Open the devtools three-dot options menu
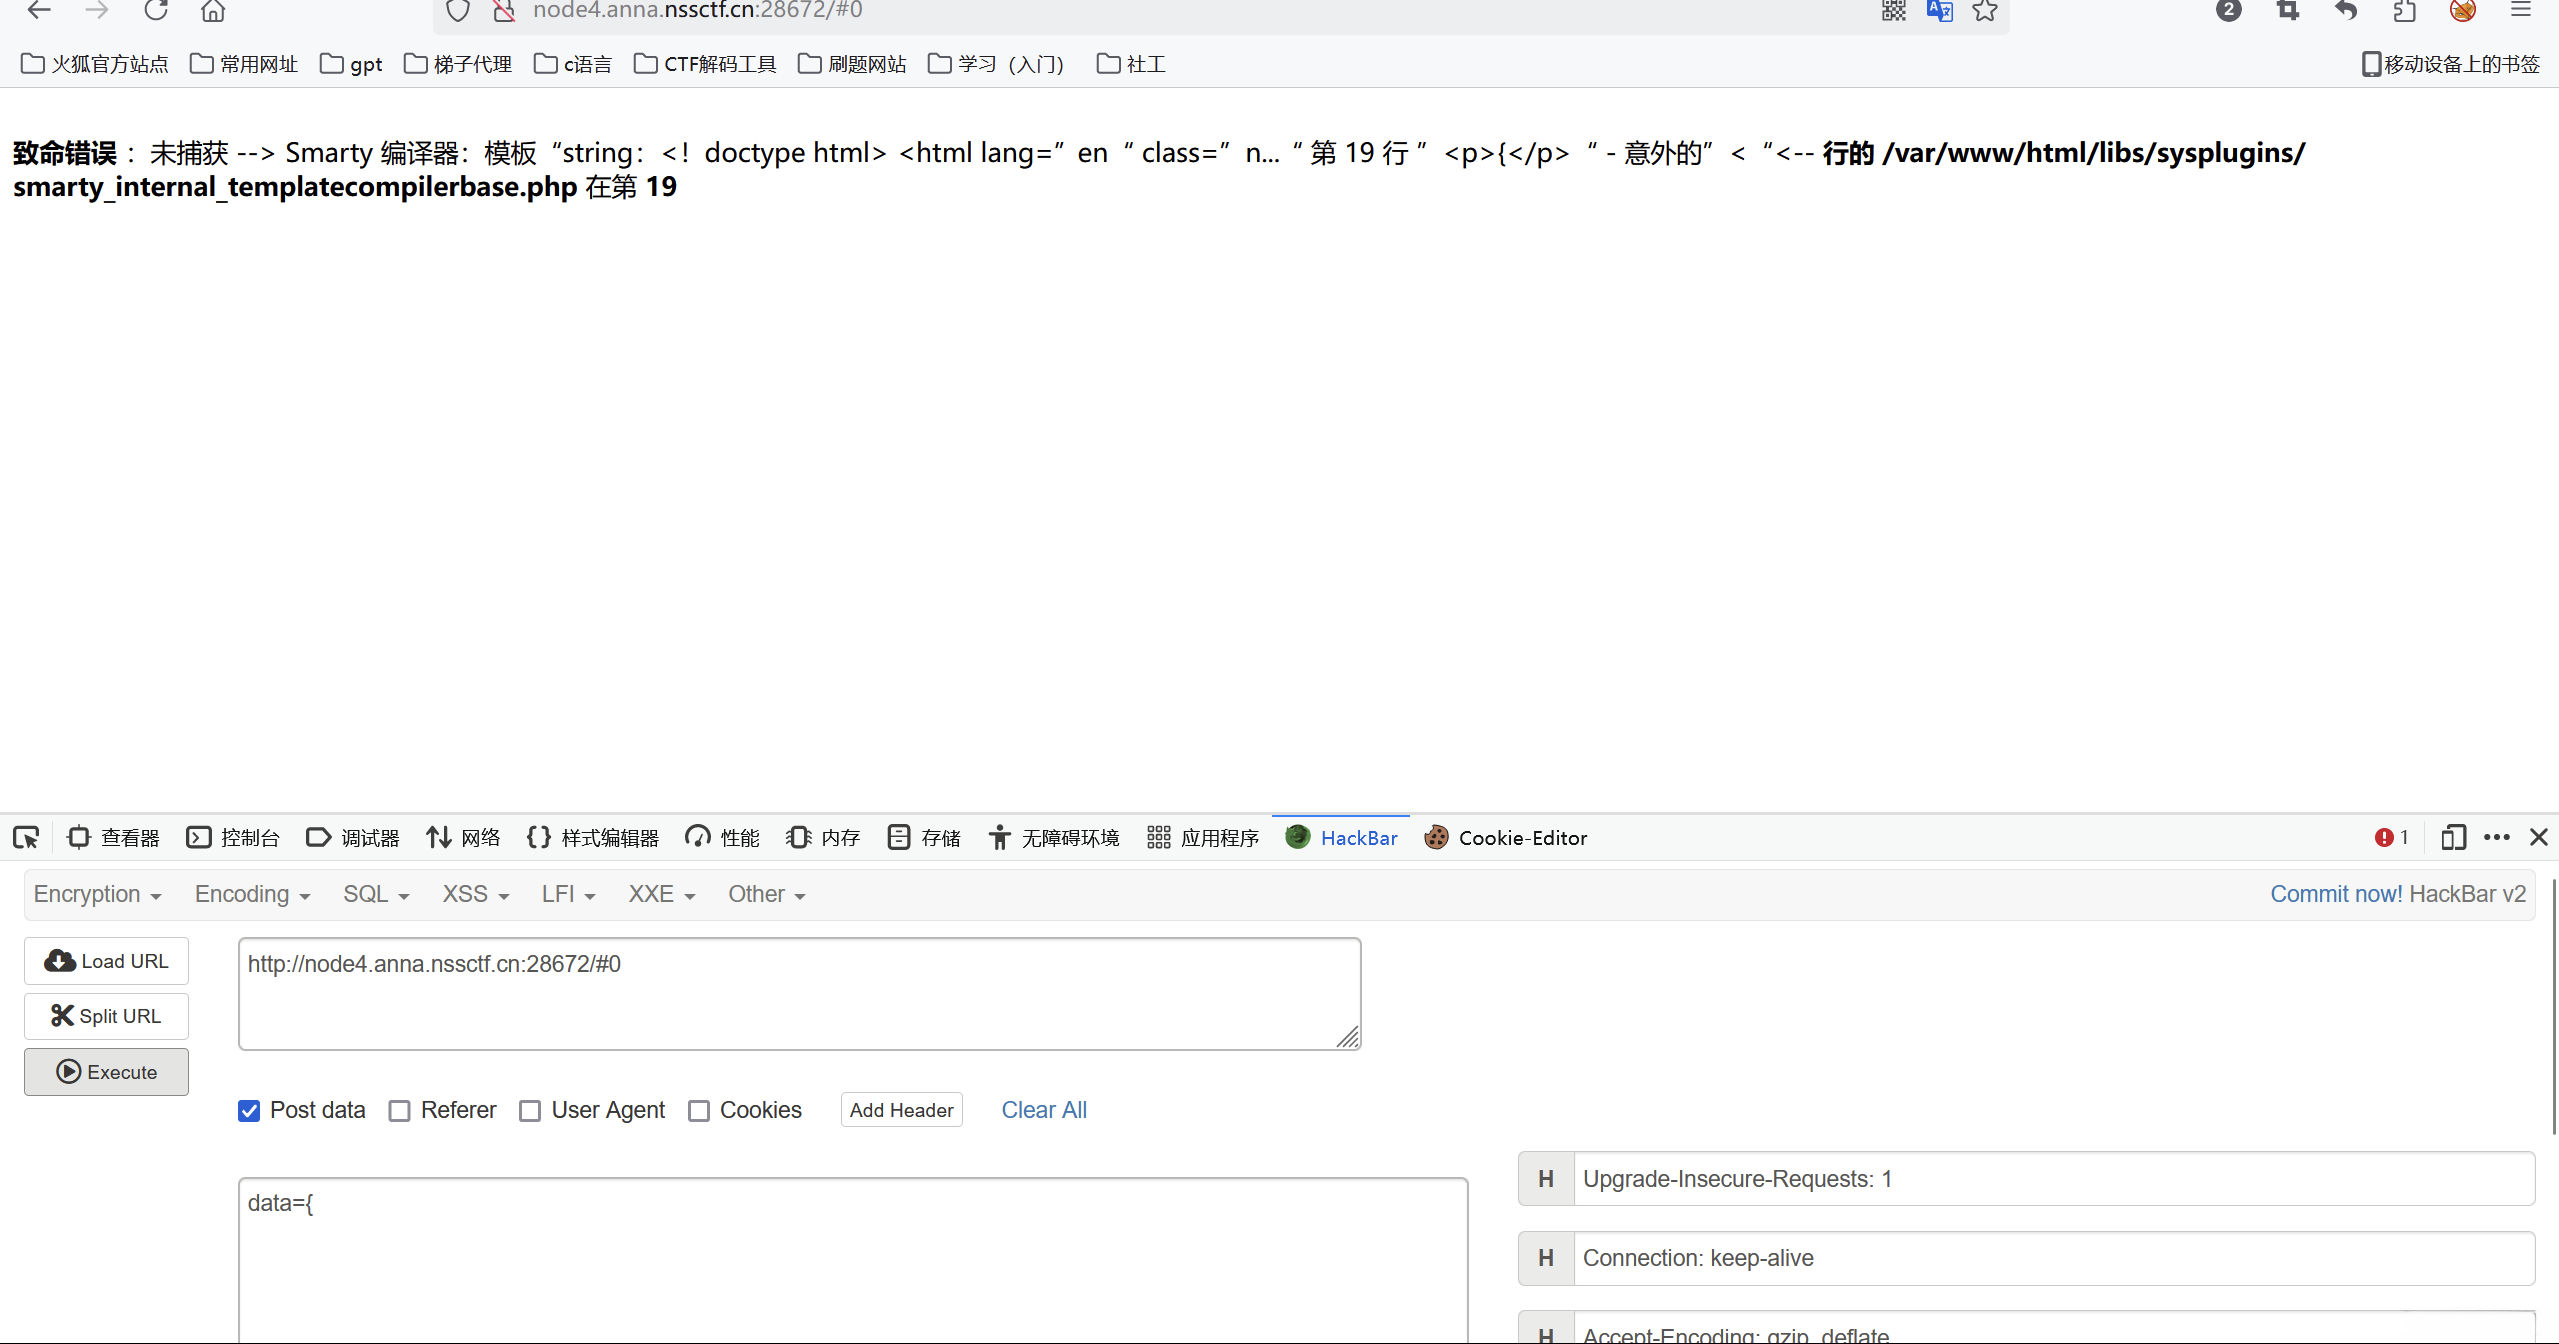The image size is (2559, 1344). click(x=2496, y=837)
